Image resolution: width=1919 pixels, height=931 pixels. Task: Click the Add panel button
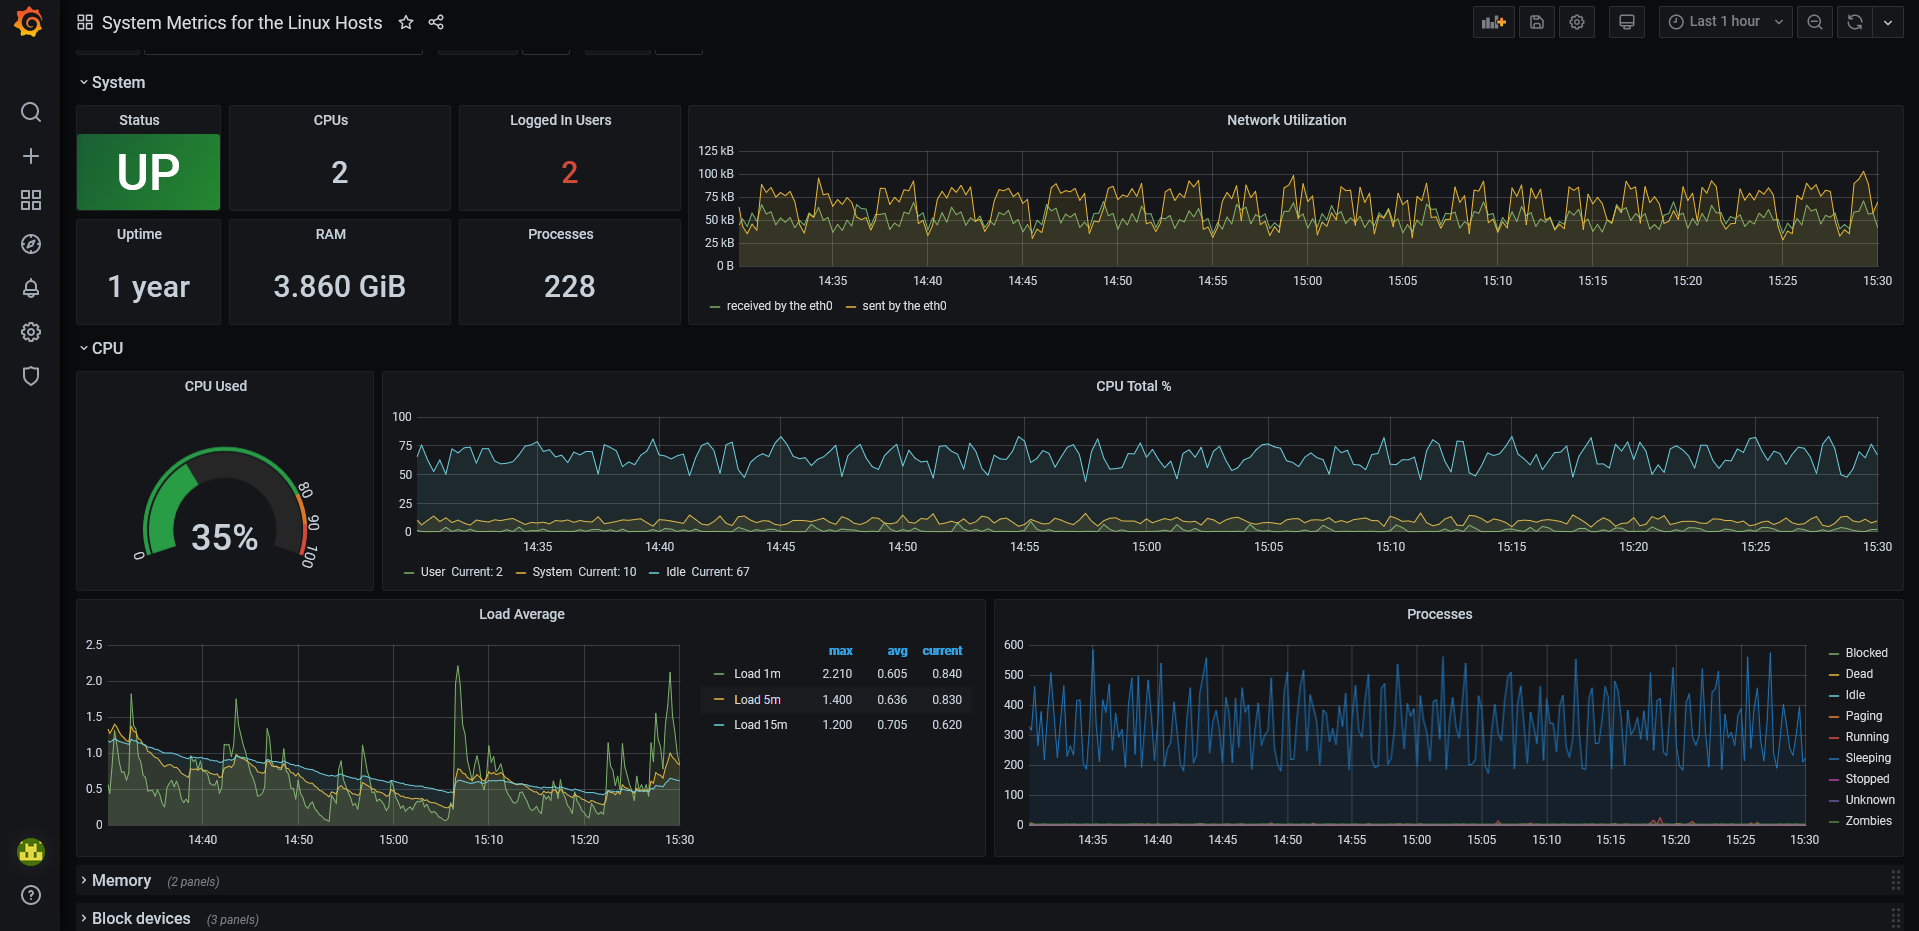pos(1493,22)
